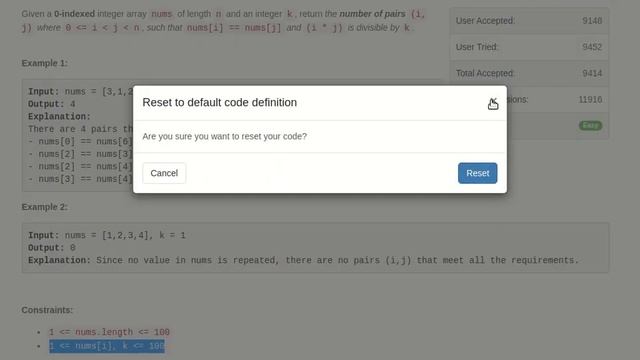Click the value 9148
Viewport: 640px width, 360px height.
pos(592,21)
